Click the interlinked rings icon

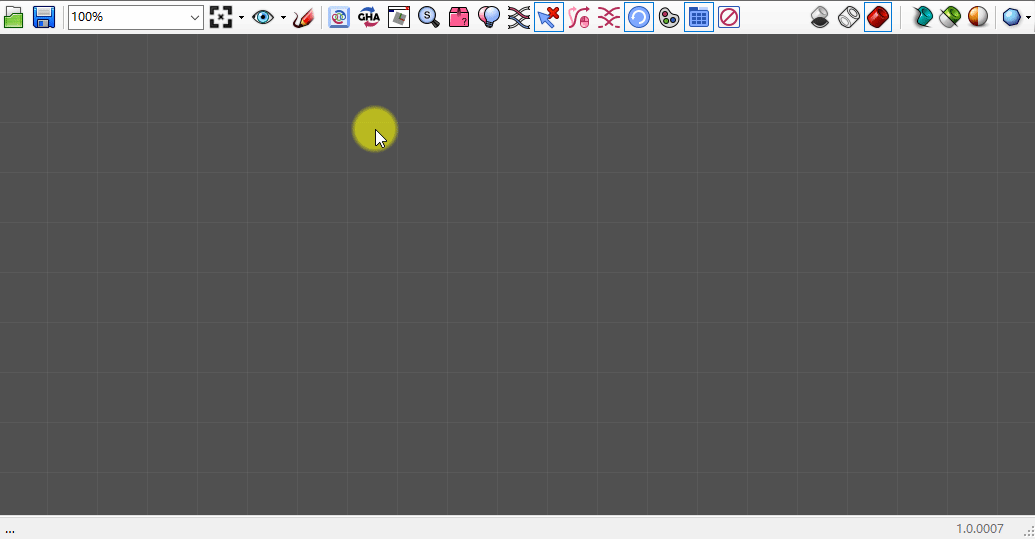(339, 17)
